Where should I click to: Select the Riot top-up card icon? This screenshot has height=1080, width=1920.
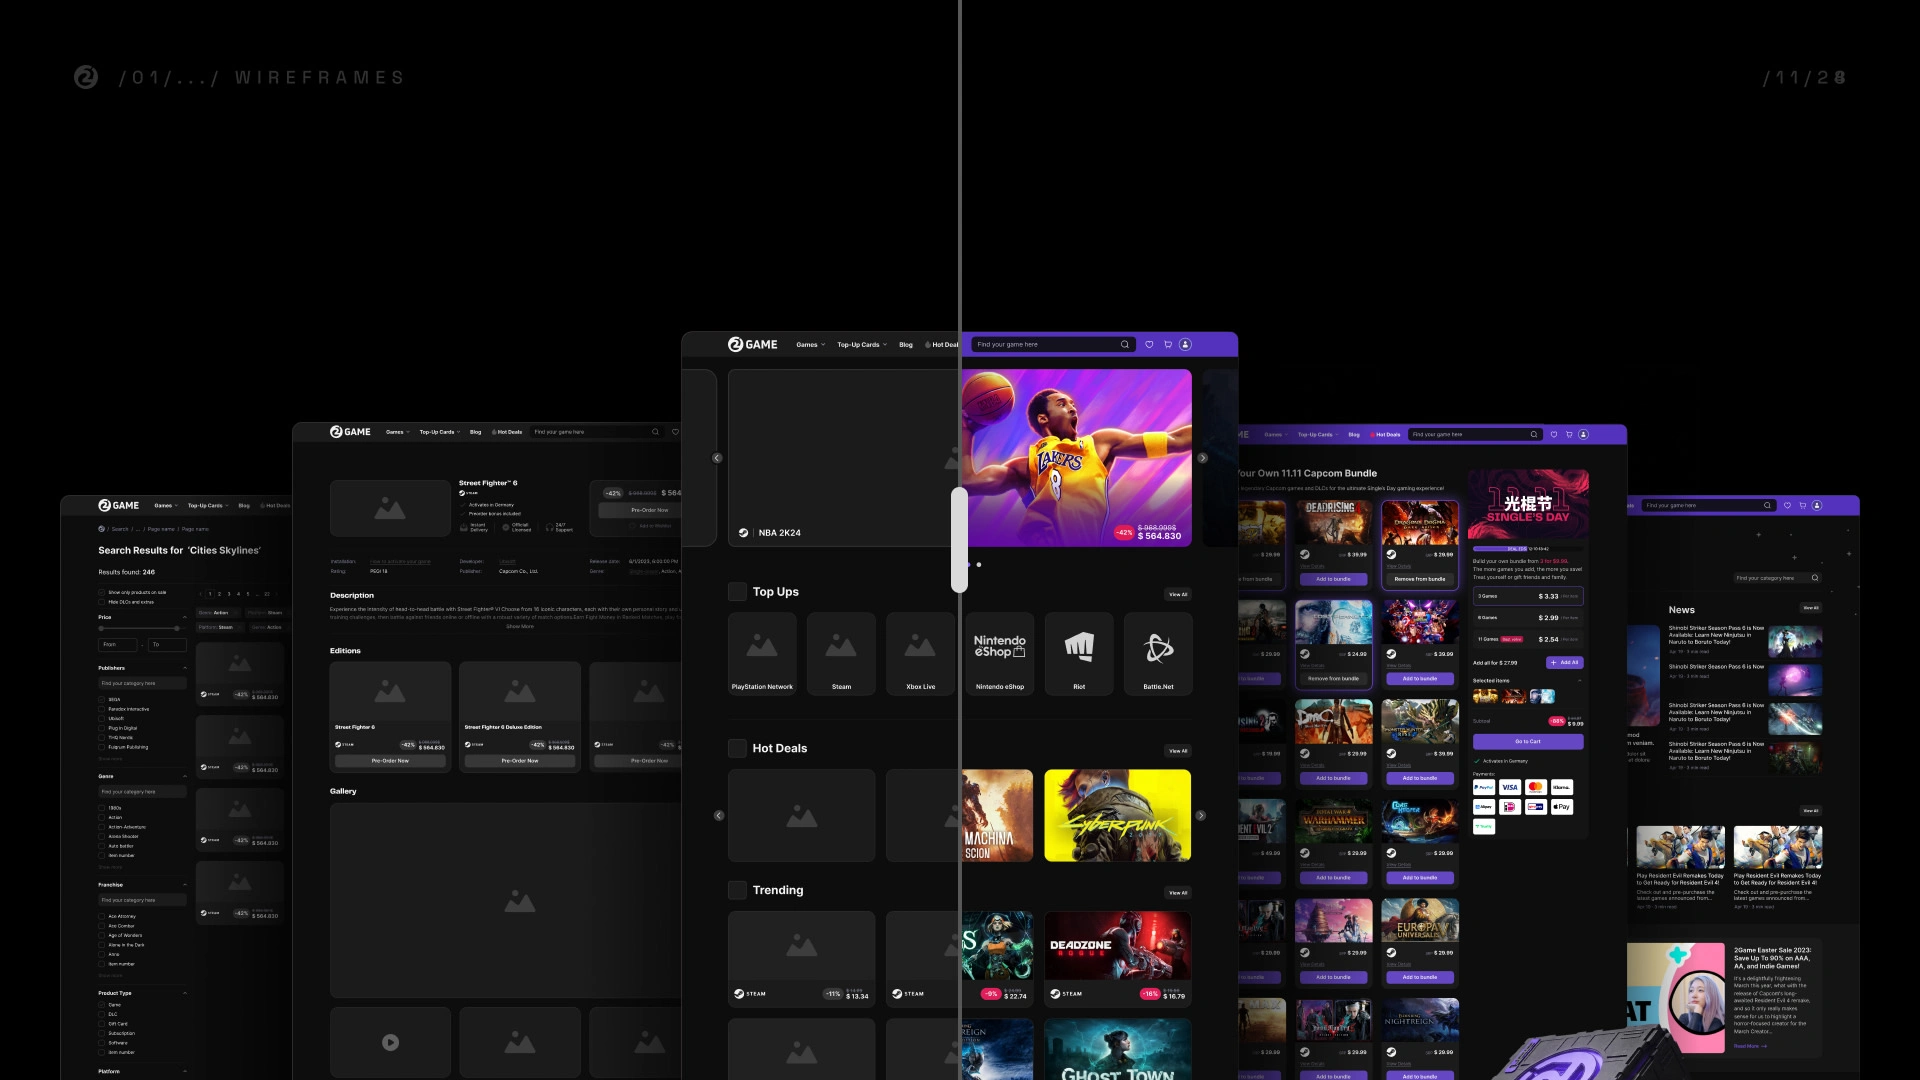(1079, 653)
